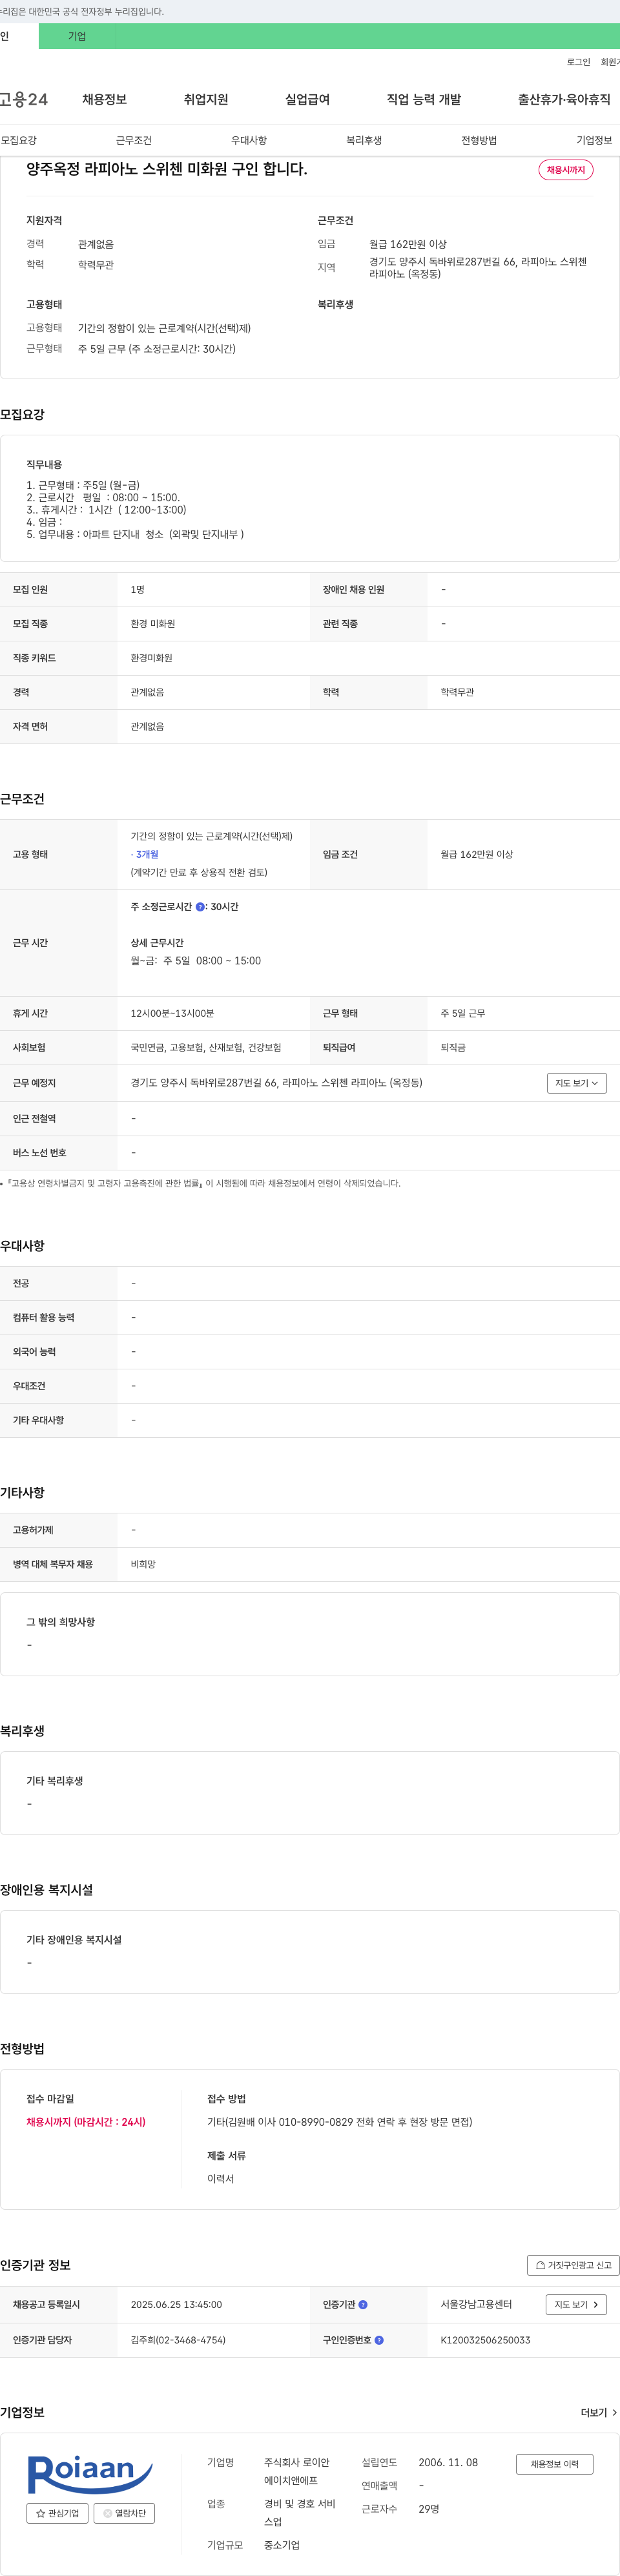Click contact 김주희(02-3468-4754)
This screenshot has height=2576, width=620.
point(178,2340)
